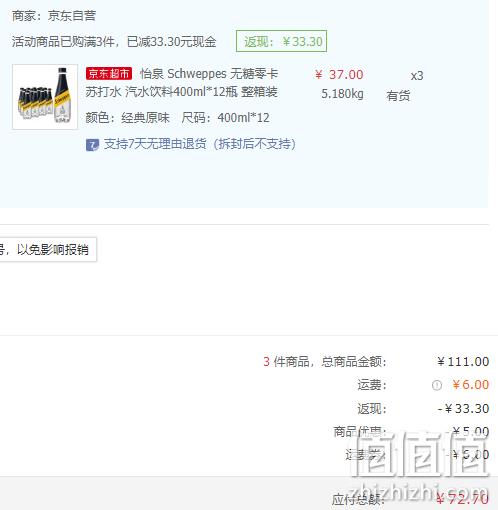The width and height of the screenshot is (498, 510).
Task: Click the x3 quantity label
Action: (x=417, y=76)
